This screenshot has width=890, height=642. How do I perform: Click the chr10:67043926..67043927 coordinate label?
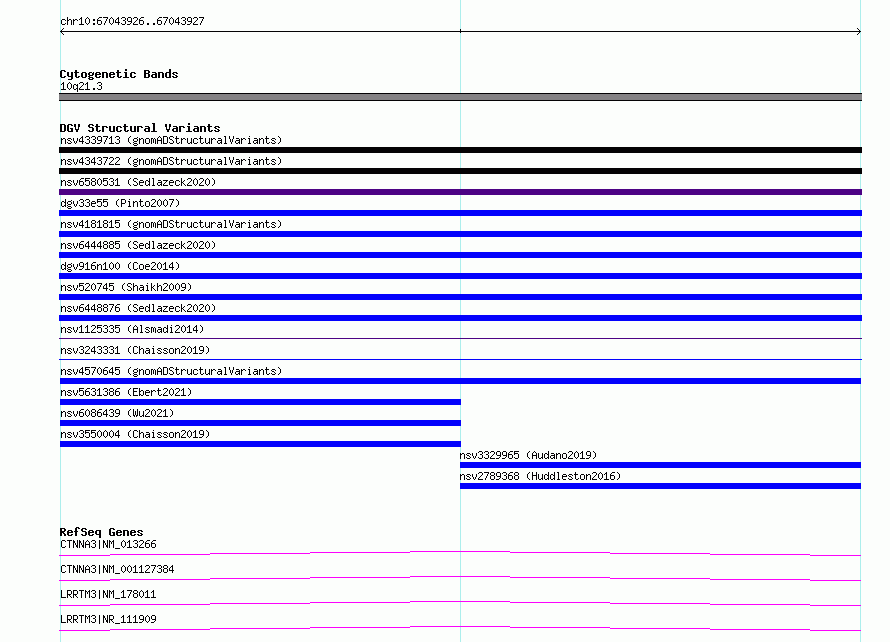pos(132,21)
